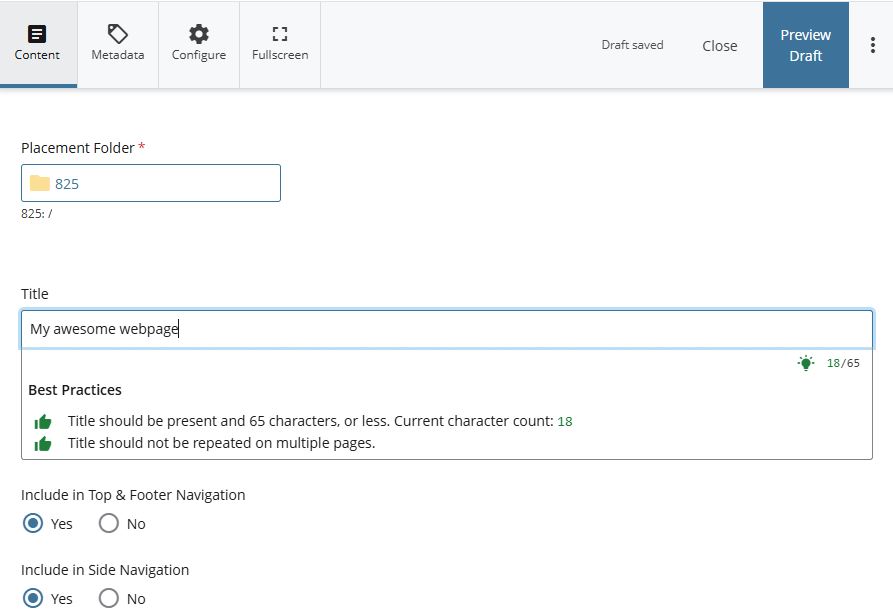Click the 18/65 character counter
The height and width of the screenshot is (615, 893).
pyautogui.click(x=843, y=363)
